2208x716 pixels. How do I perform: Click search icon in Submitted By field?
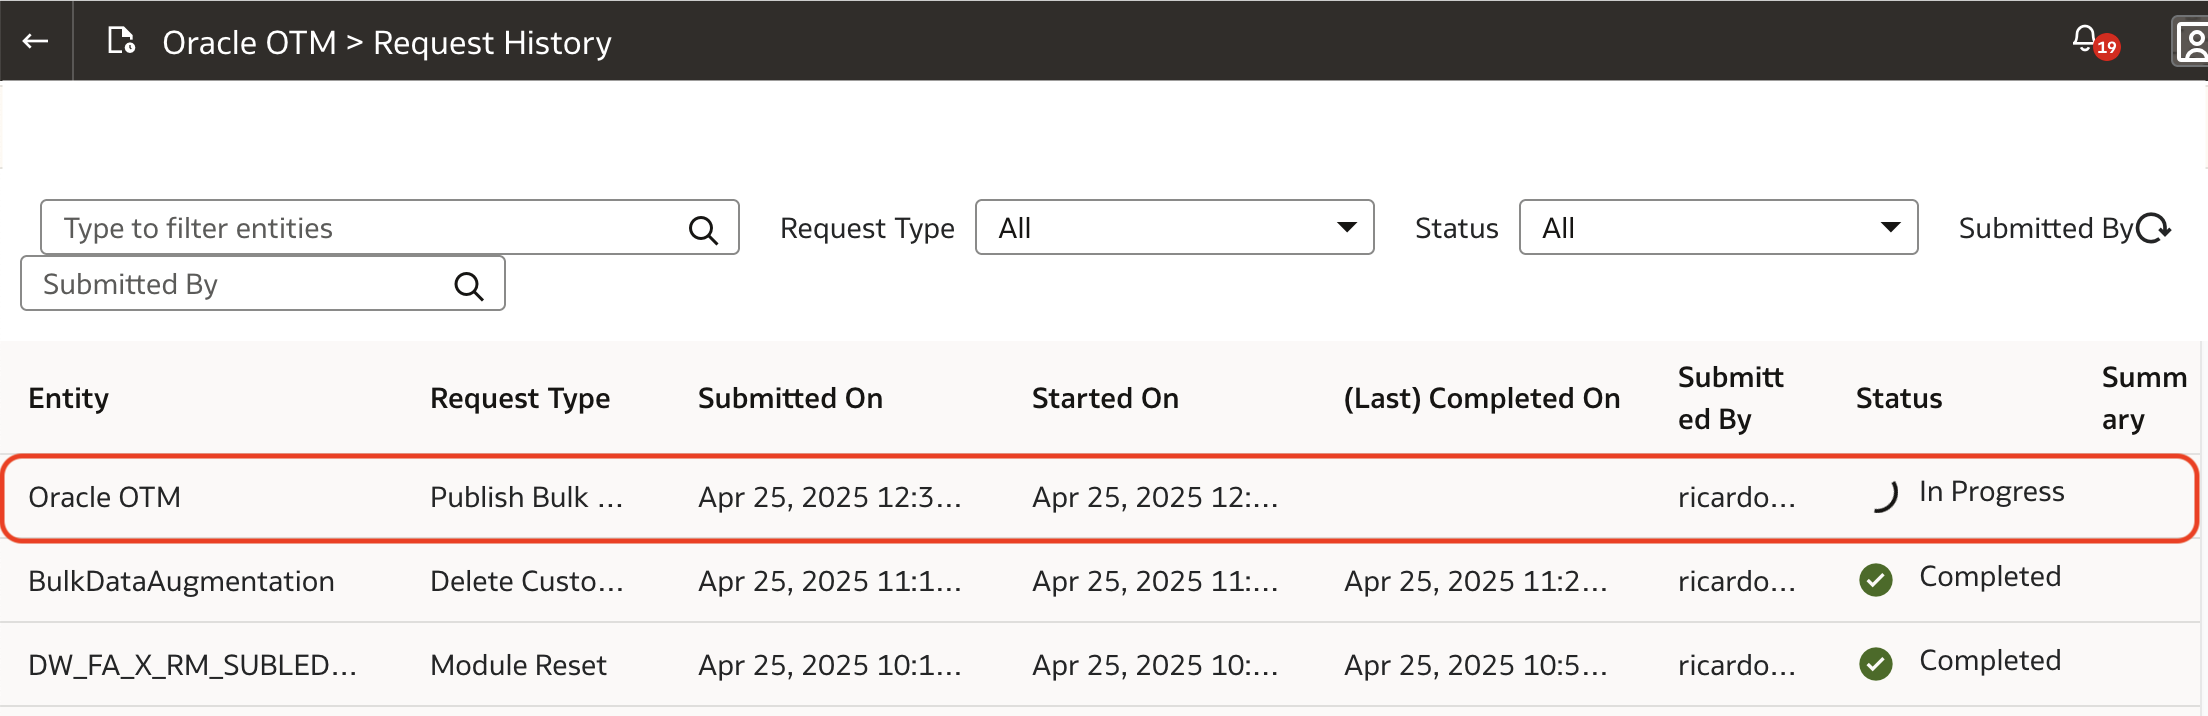[468, 286]
